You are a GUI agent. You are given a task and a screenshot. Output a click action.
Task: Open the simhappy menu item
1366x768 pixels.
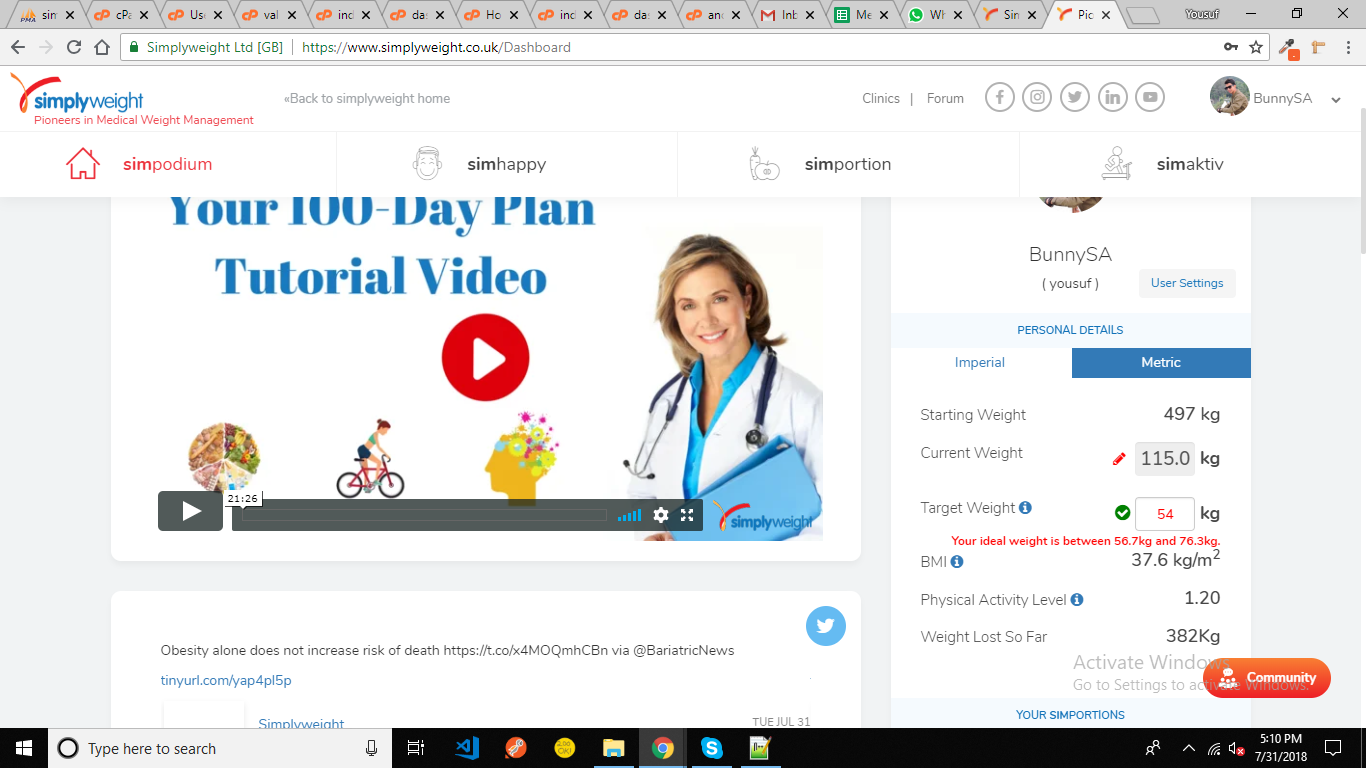507,164
